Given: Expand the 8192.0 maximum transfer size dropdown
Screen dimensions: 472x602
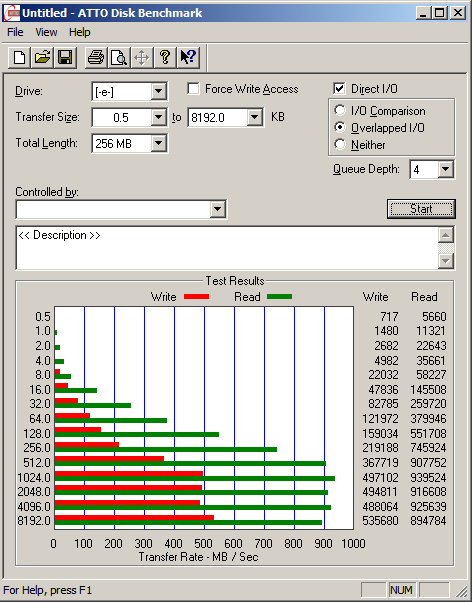Looking at the screenshot, I should [254, 117].
